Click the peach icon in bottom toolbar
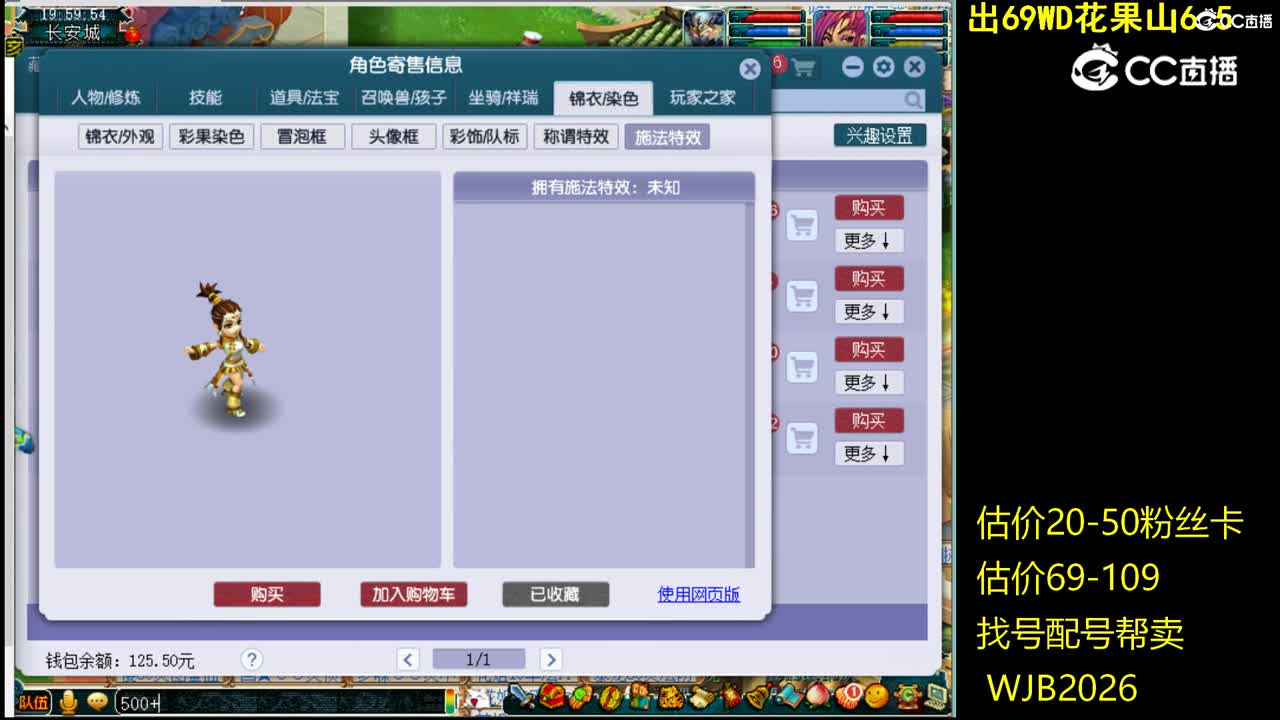1280x720 pixels. pos(820,696)
